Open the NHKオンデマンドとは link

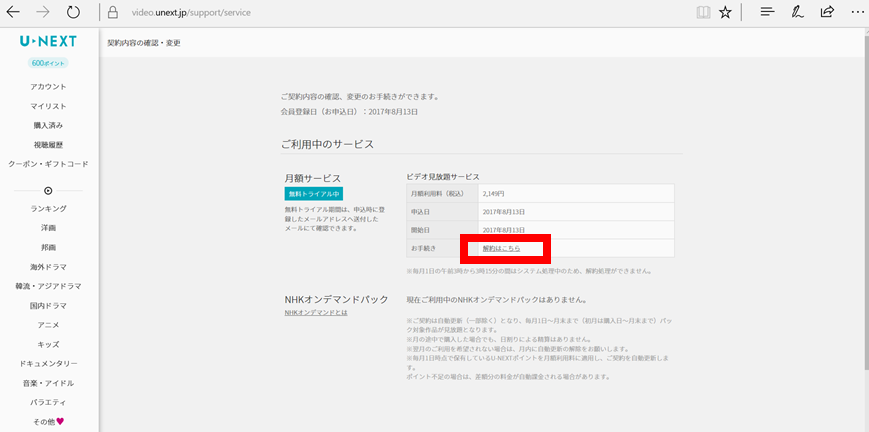coord(316,313)
